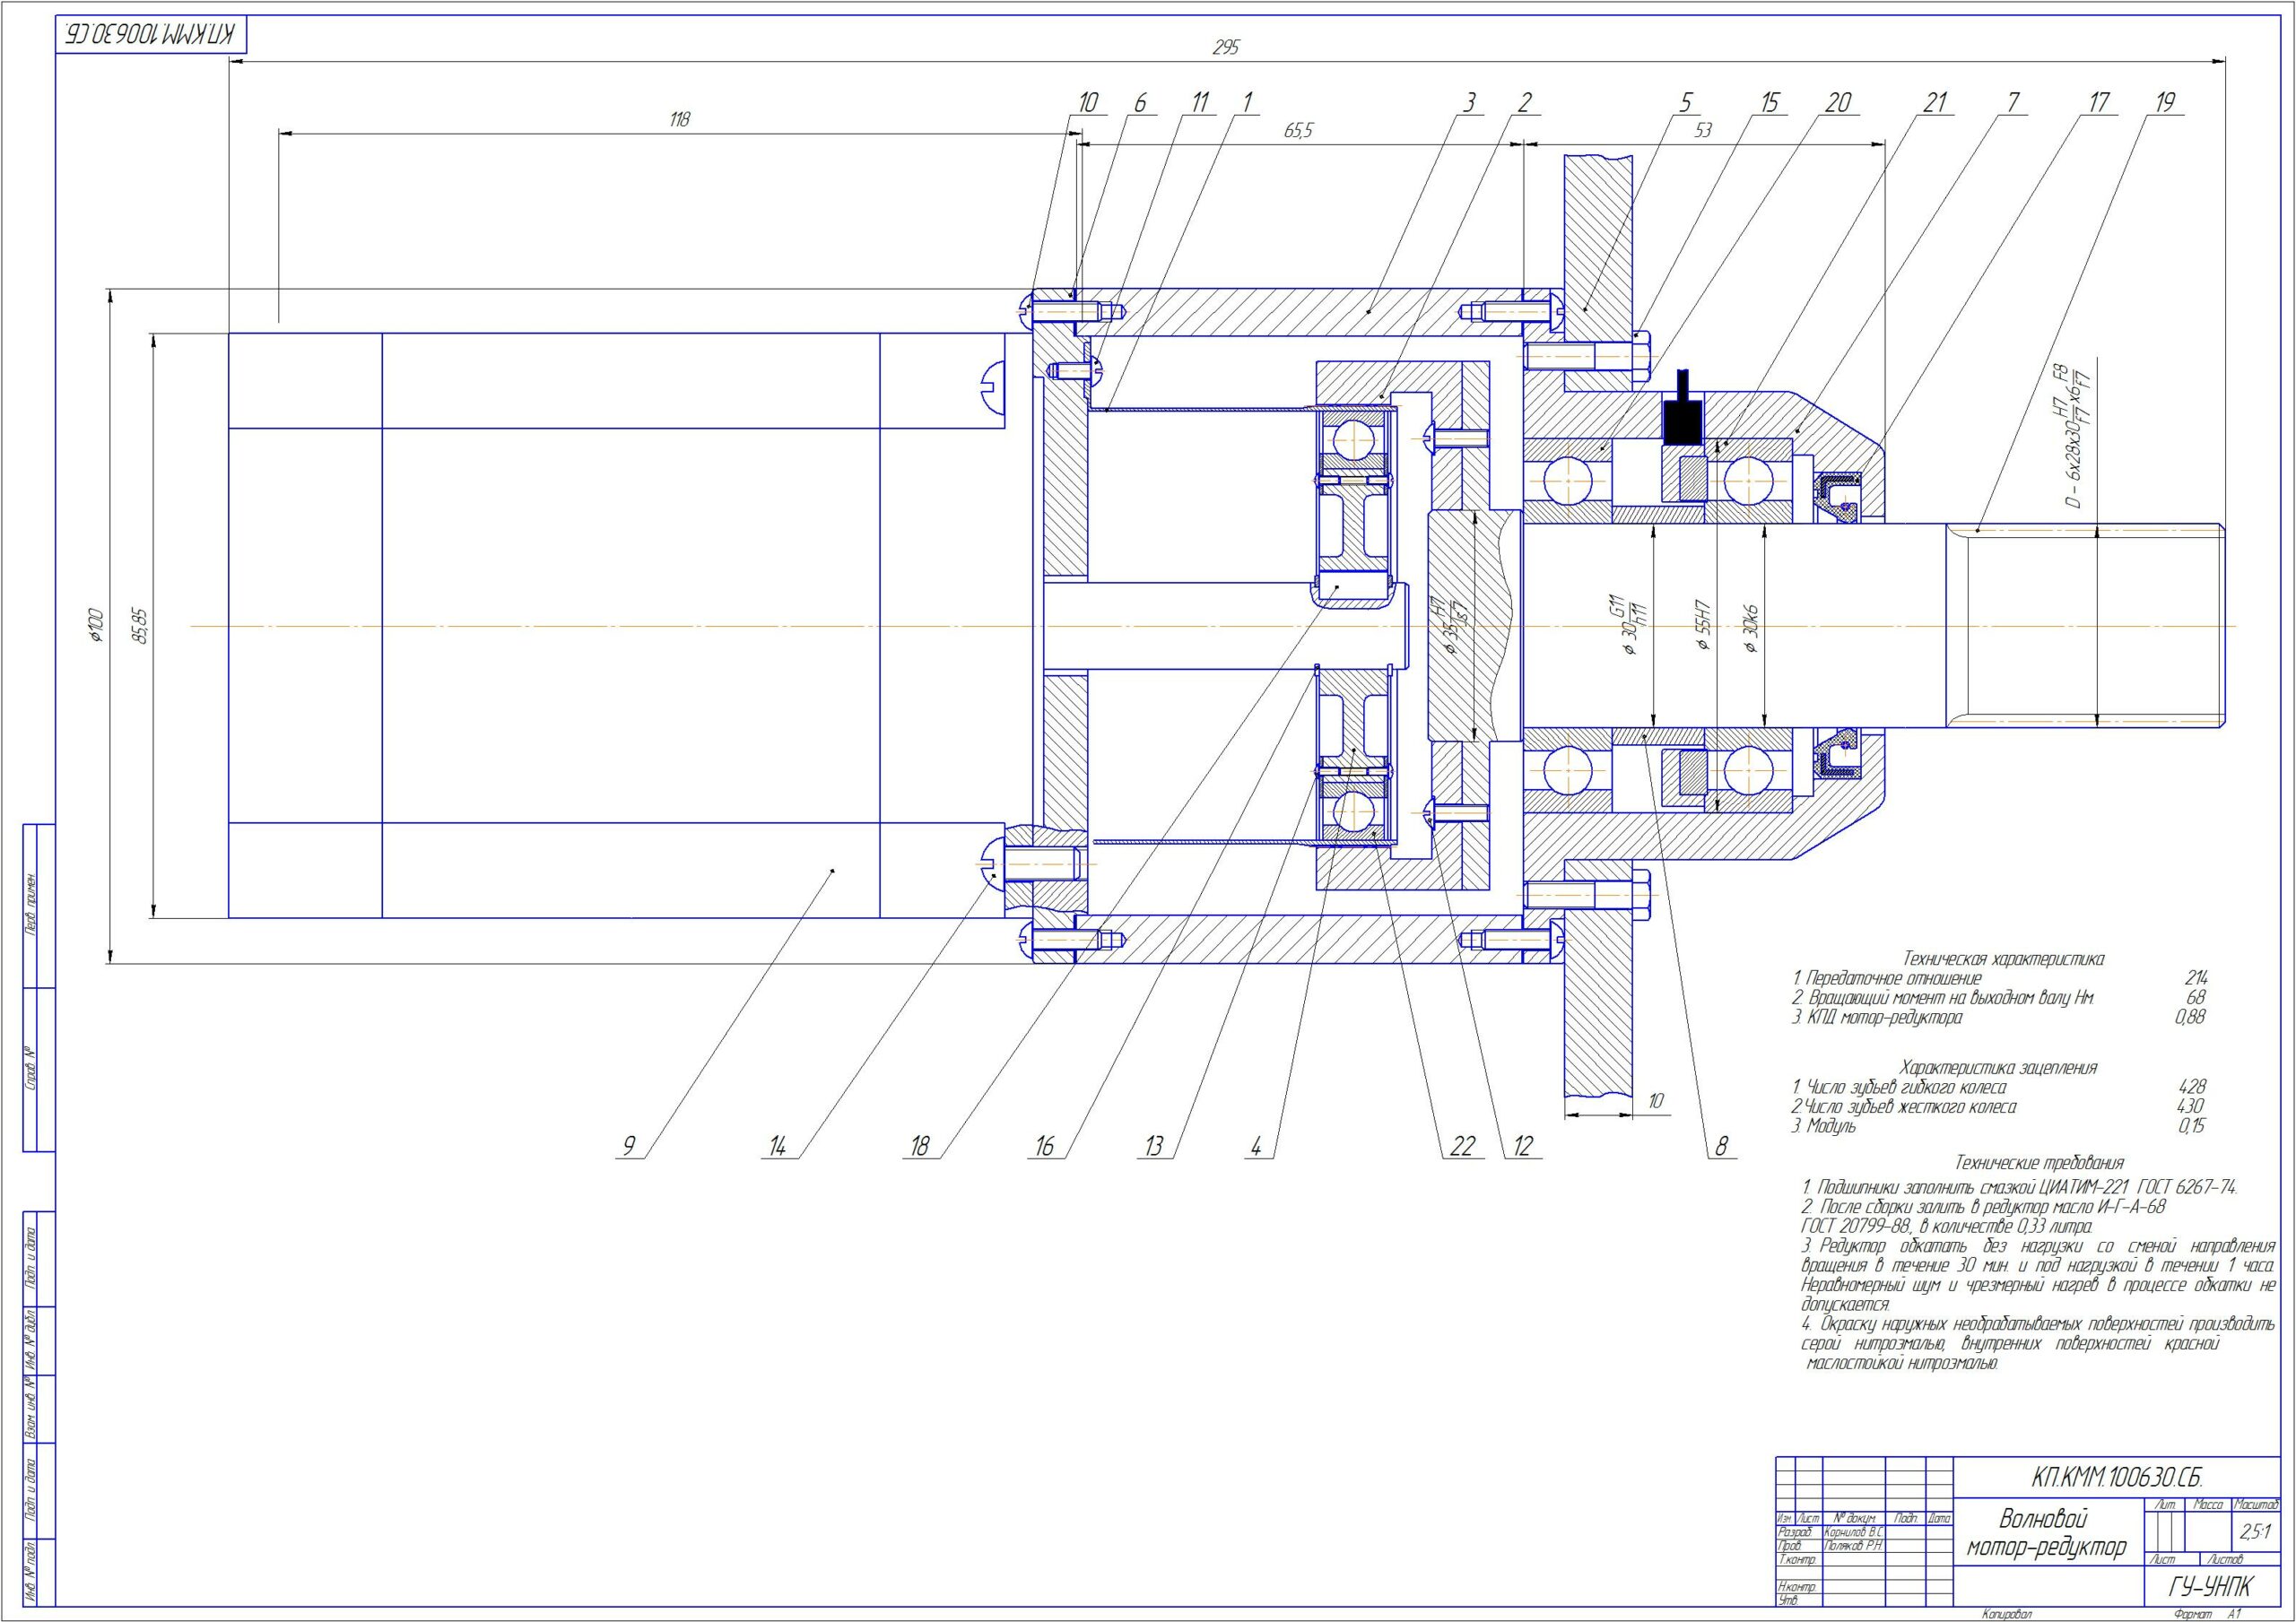Click the overall length dimension '295'

(1225, 48)
